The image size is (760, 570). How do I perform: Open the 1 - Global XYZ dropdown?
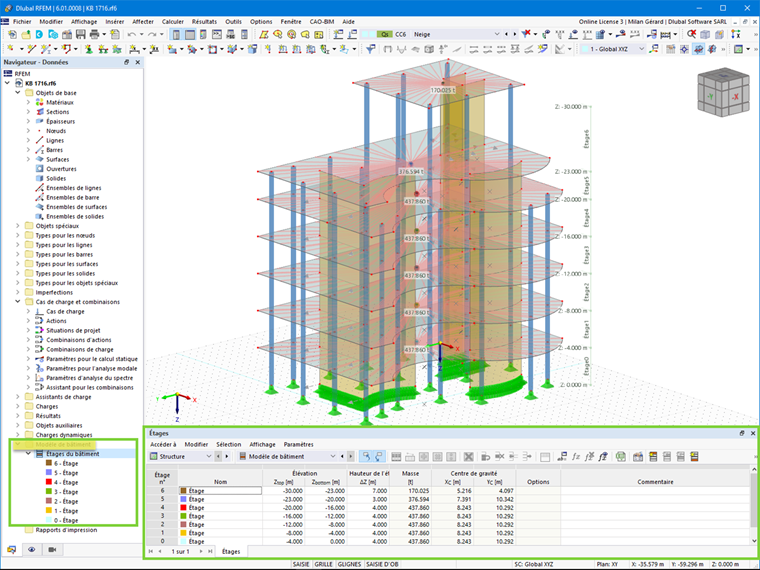(x=641, y=49)
